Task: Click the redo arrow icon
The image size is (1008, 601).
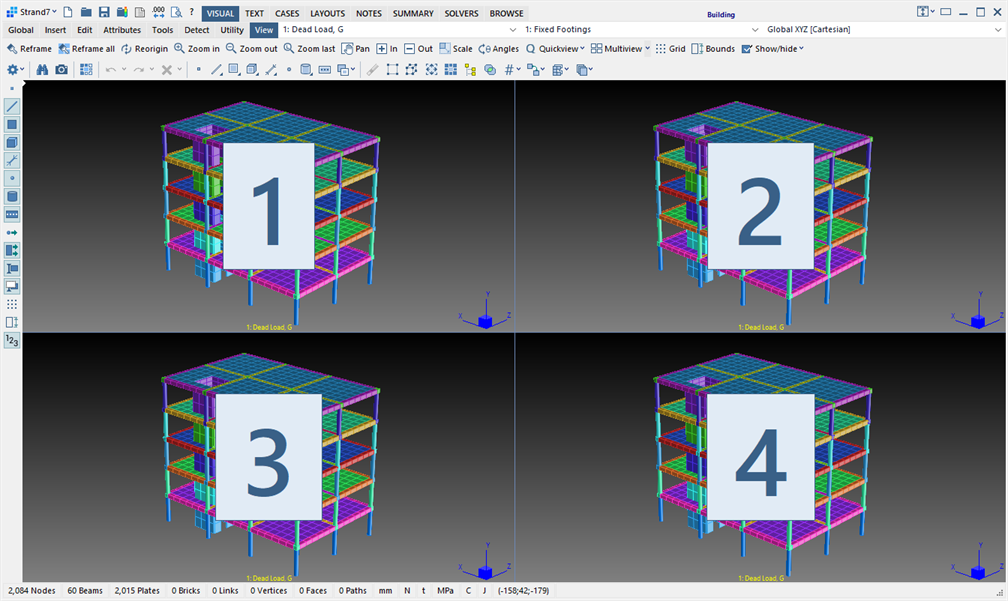Action: [139, 69]
